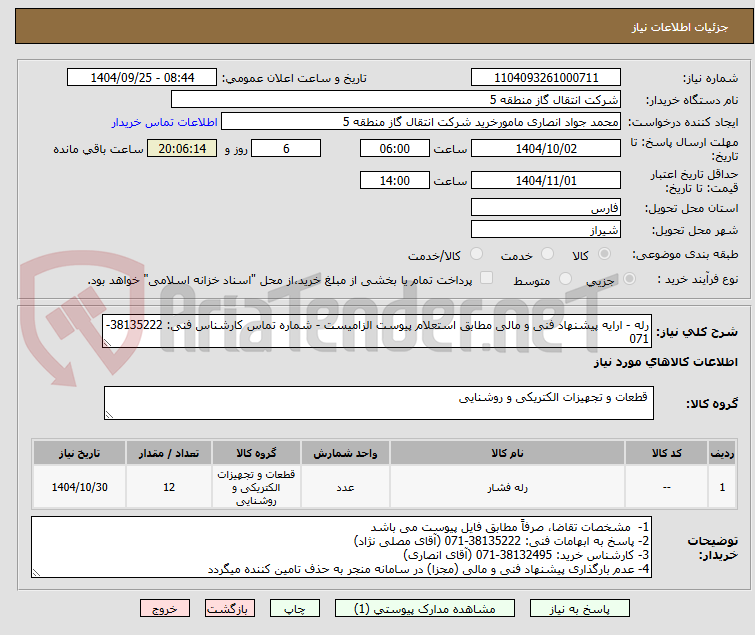Click the need date cell 1404/10/30

pos(79,487)
